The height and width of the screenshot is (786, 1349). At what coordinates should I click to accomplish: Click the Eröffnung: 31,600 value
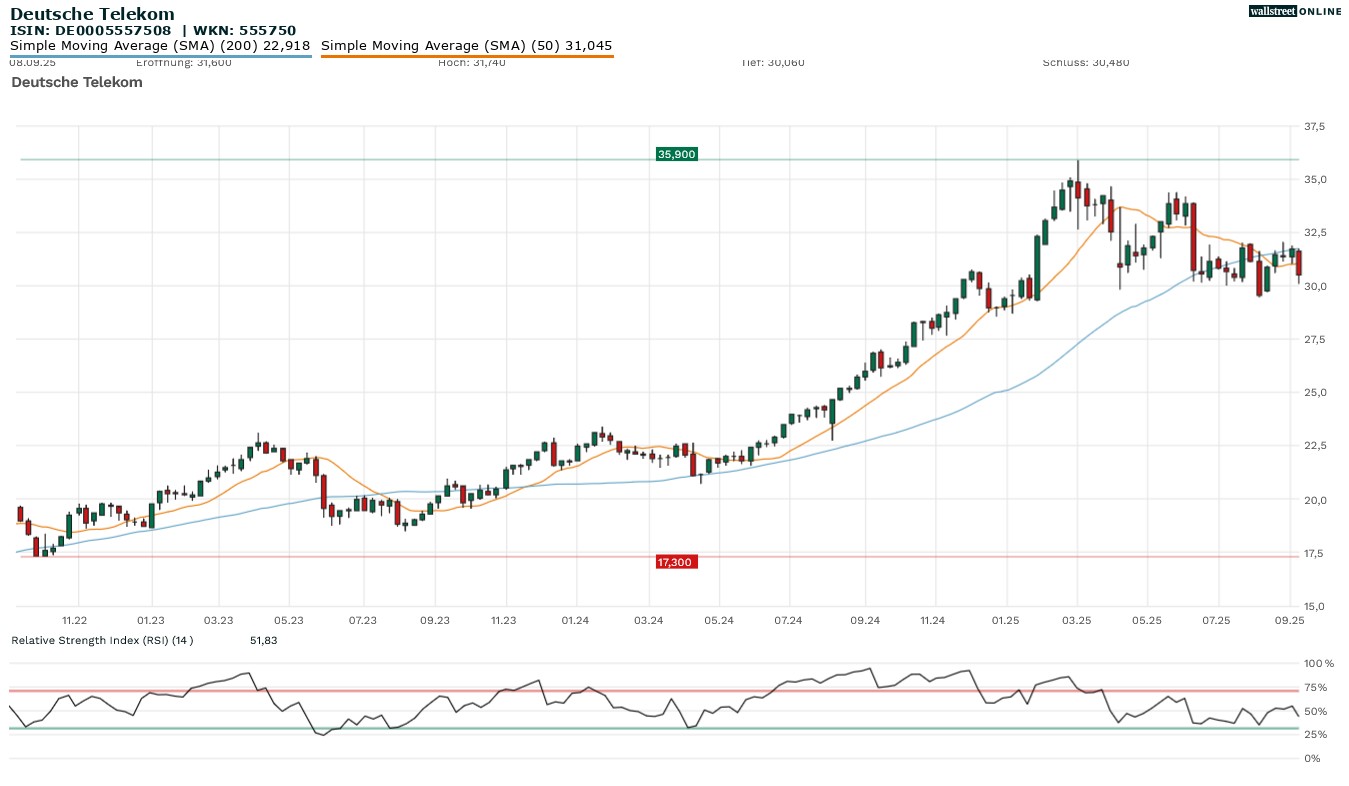click(x=183, y=63)
